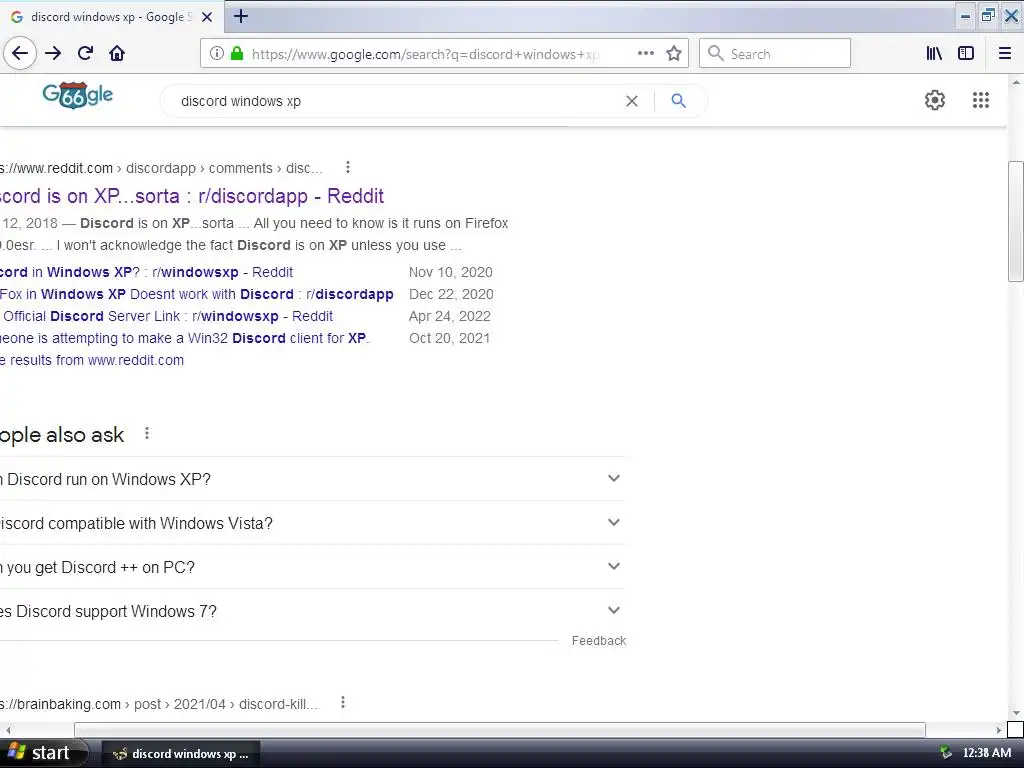
Task: Click the vertical scrollbar thumb
Action: tap(1016, 221)
